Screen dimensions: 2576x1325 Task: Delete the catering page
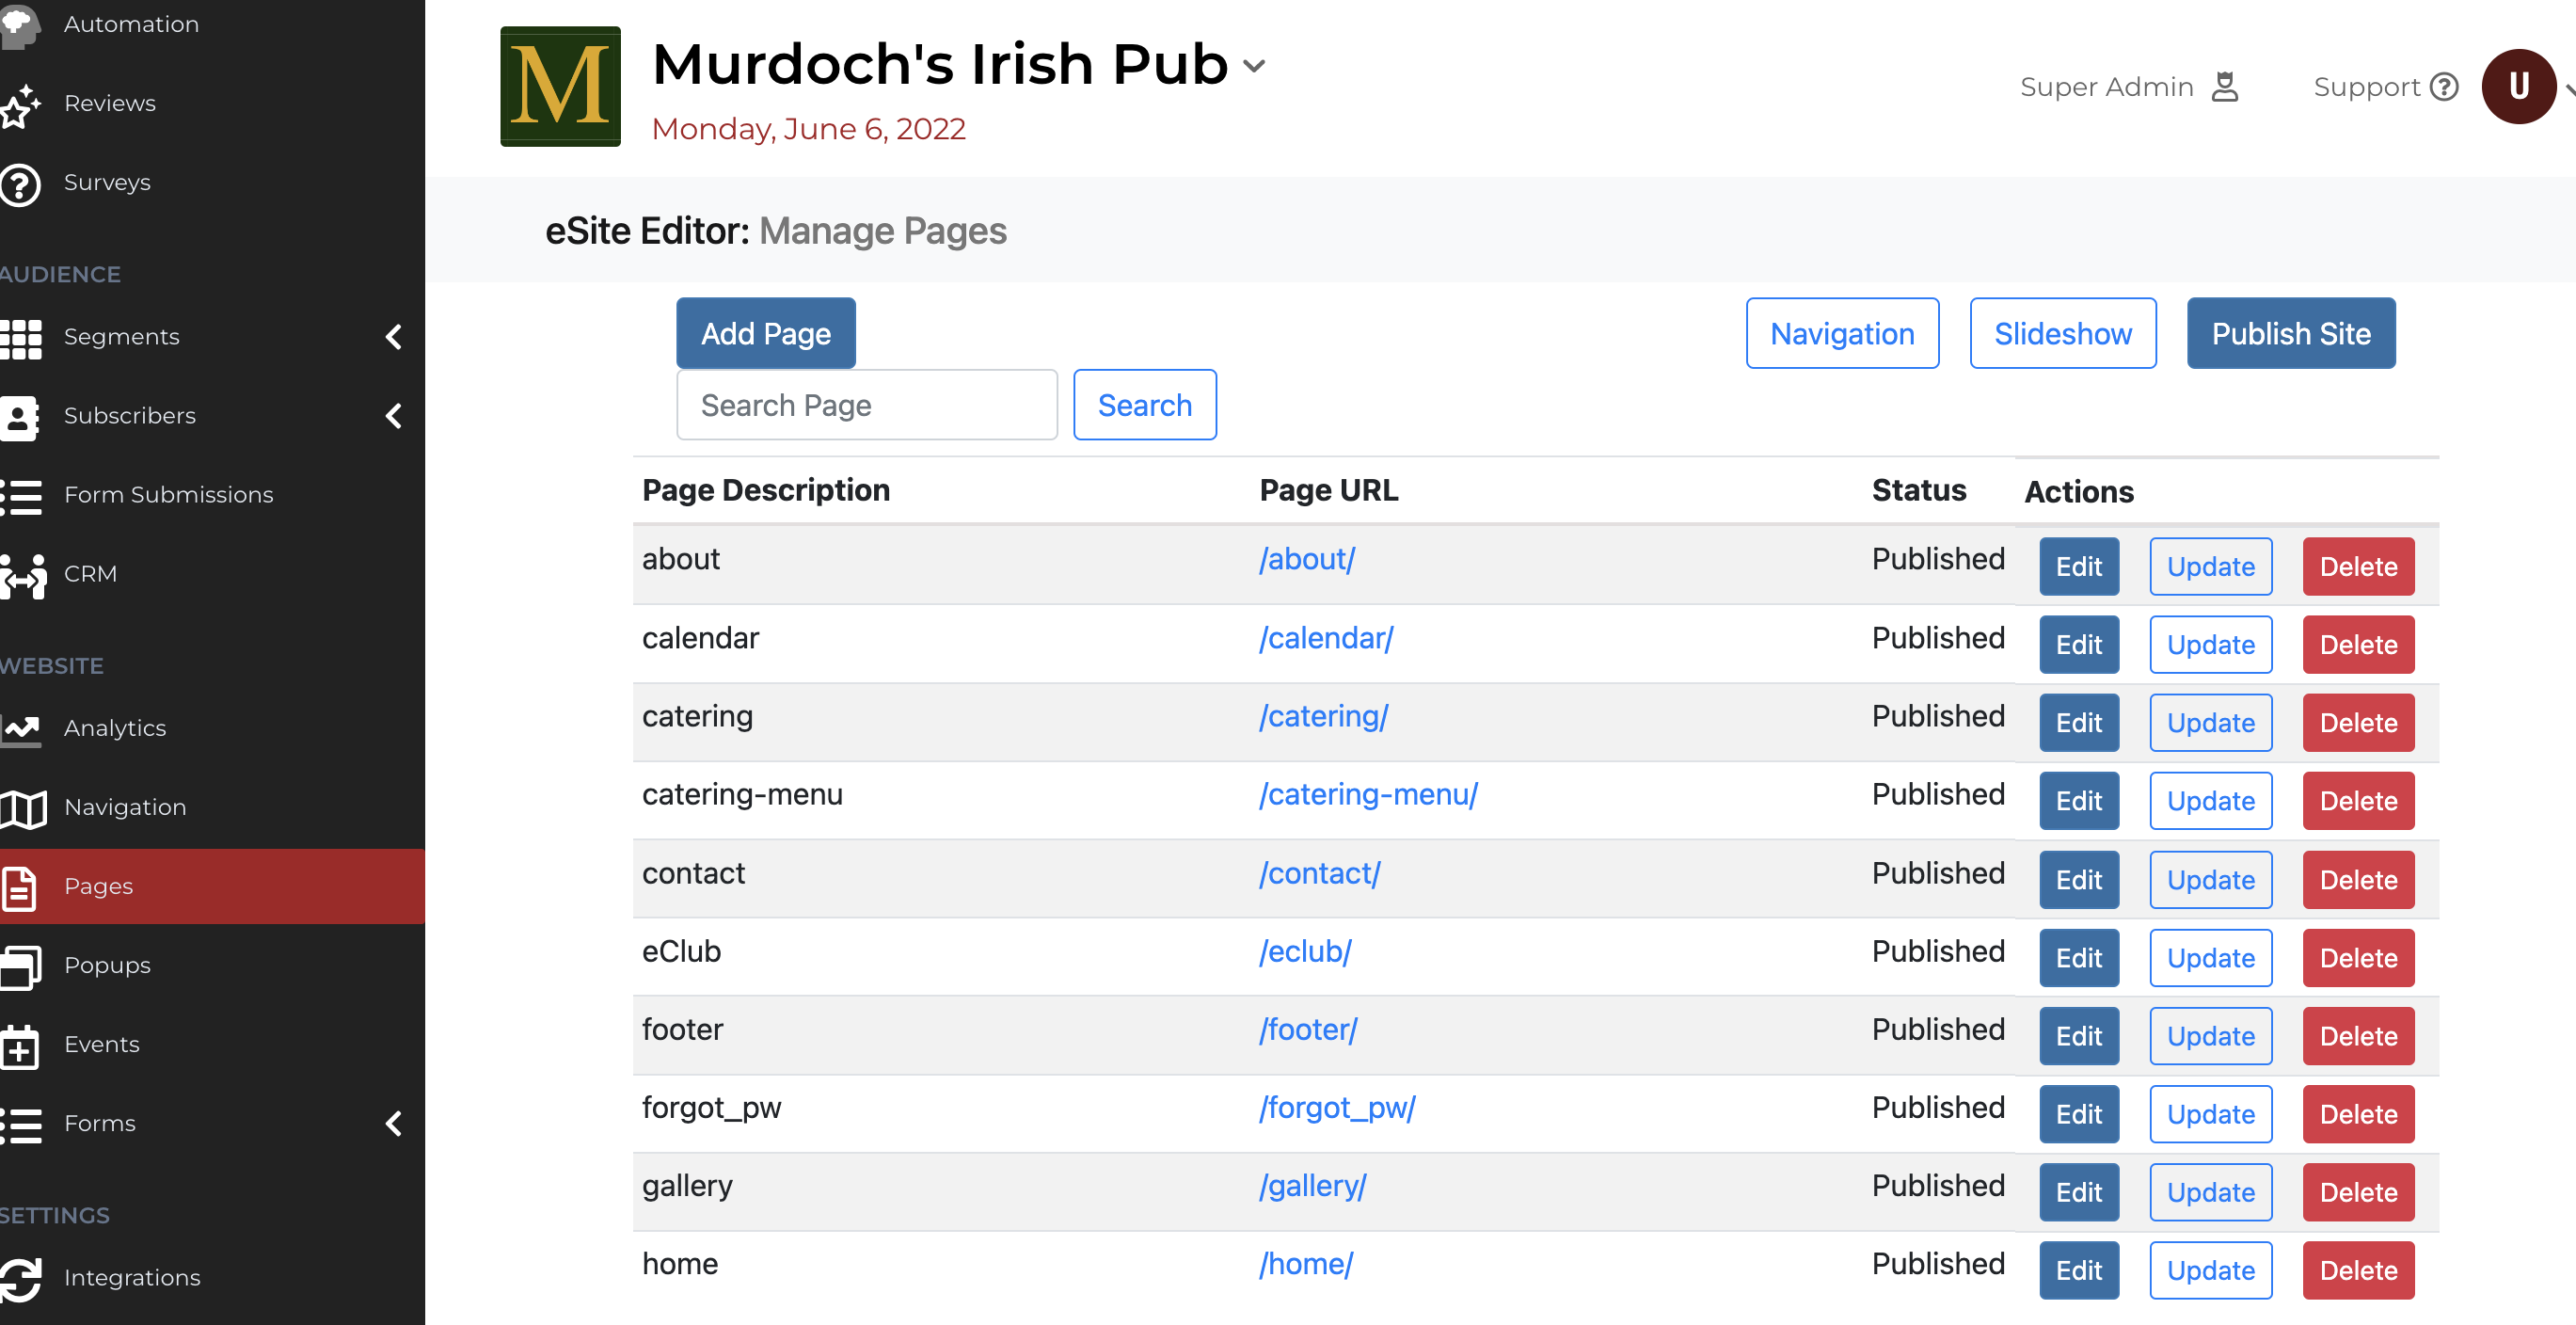(2358, 723)
